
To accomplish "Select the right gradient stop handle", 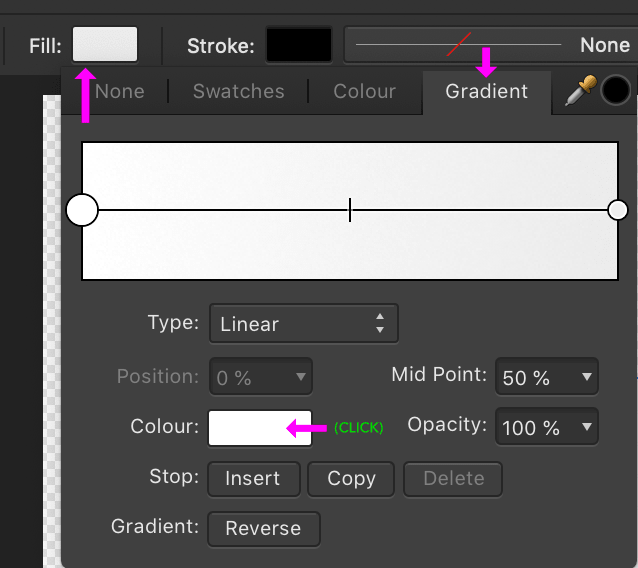I will click(618, 210).
